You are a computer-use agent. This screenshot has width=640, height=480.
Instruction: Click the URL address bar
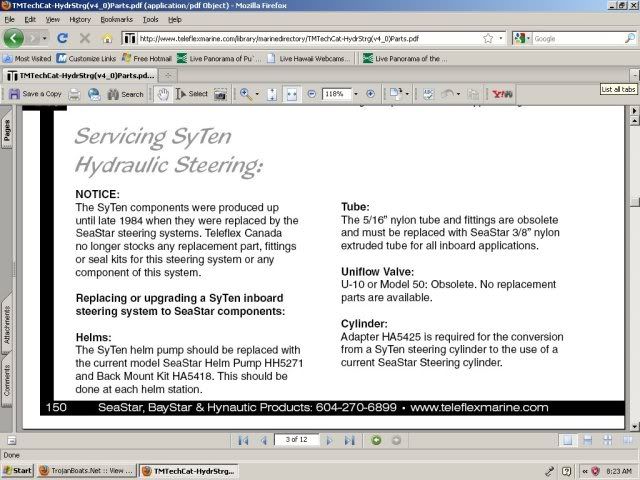[310, 38]
